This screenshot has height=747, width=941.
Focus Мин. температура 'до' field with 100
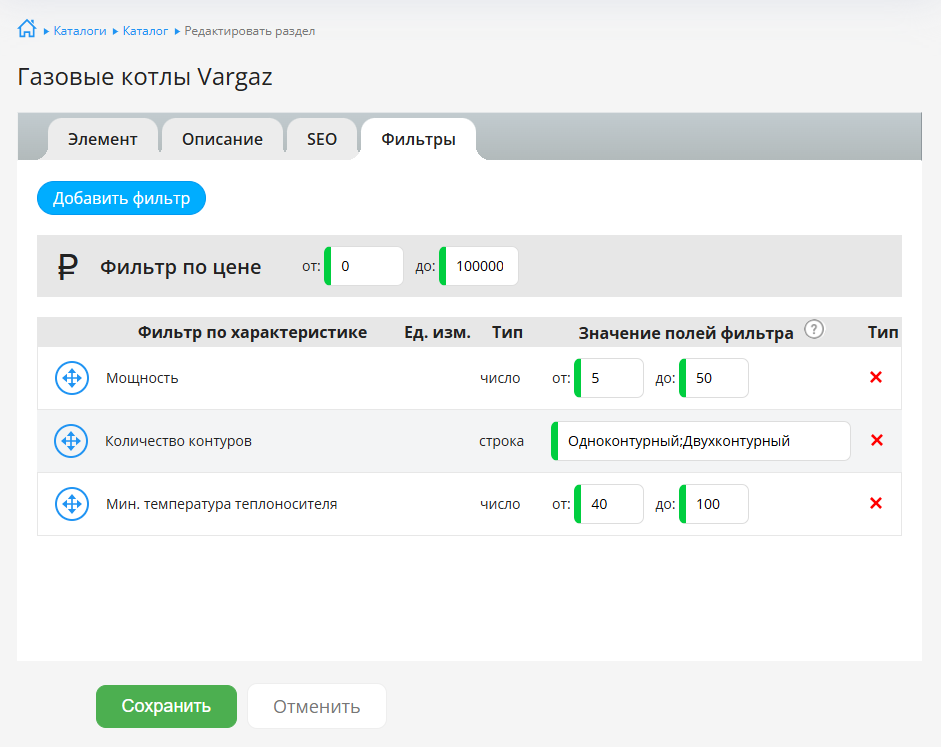coord(714,504)
